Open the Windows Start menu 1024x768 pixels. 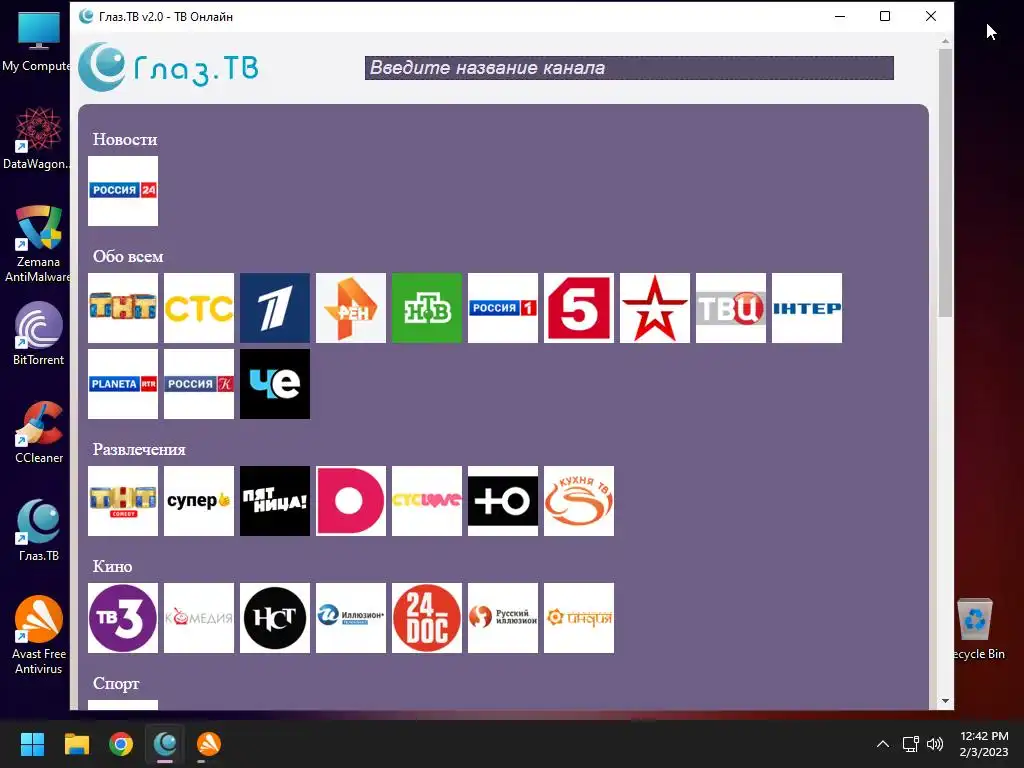pos(32,744)
